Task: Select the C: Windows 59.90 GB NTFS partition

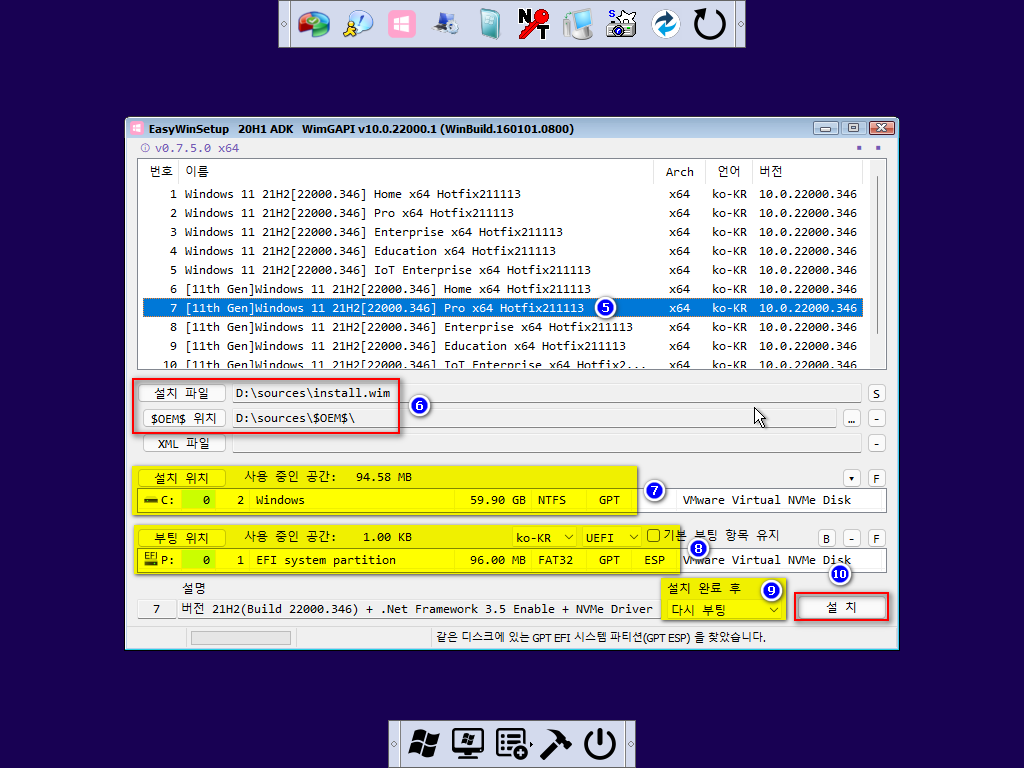Action: 511,500
